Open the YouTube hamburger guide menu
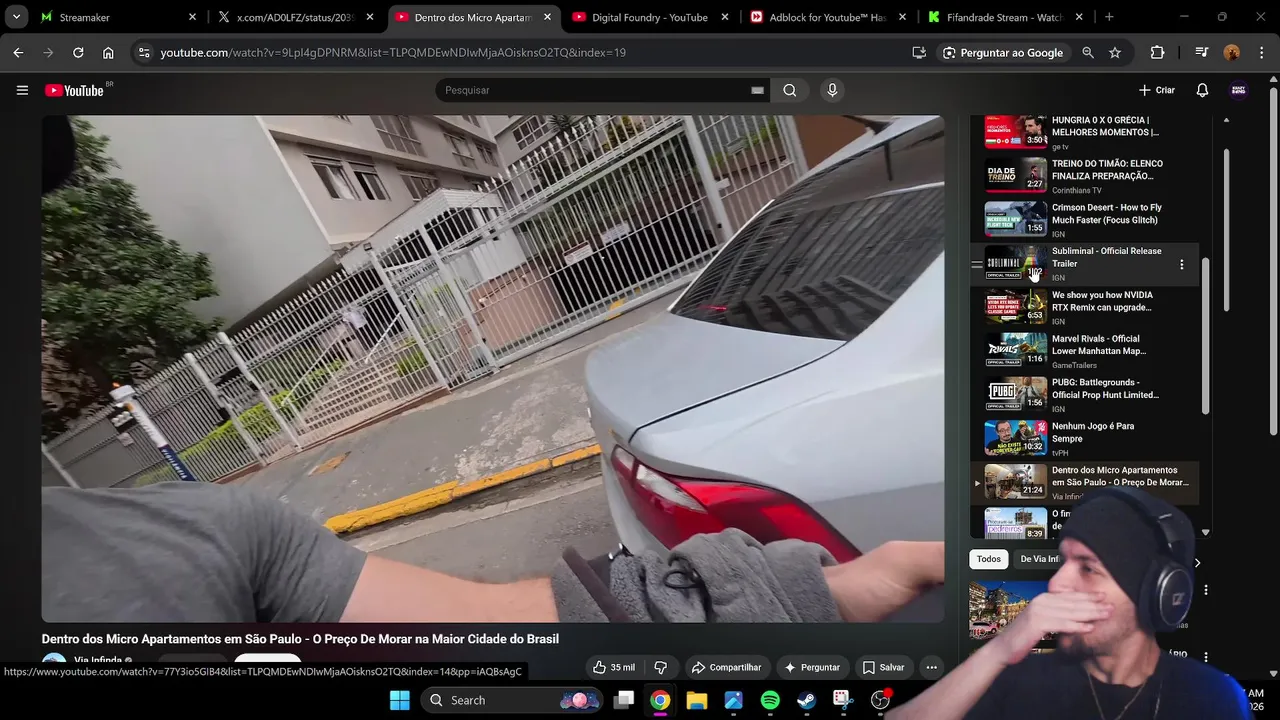The image size is (1280, 720). pos(22,90)
